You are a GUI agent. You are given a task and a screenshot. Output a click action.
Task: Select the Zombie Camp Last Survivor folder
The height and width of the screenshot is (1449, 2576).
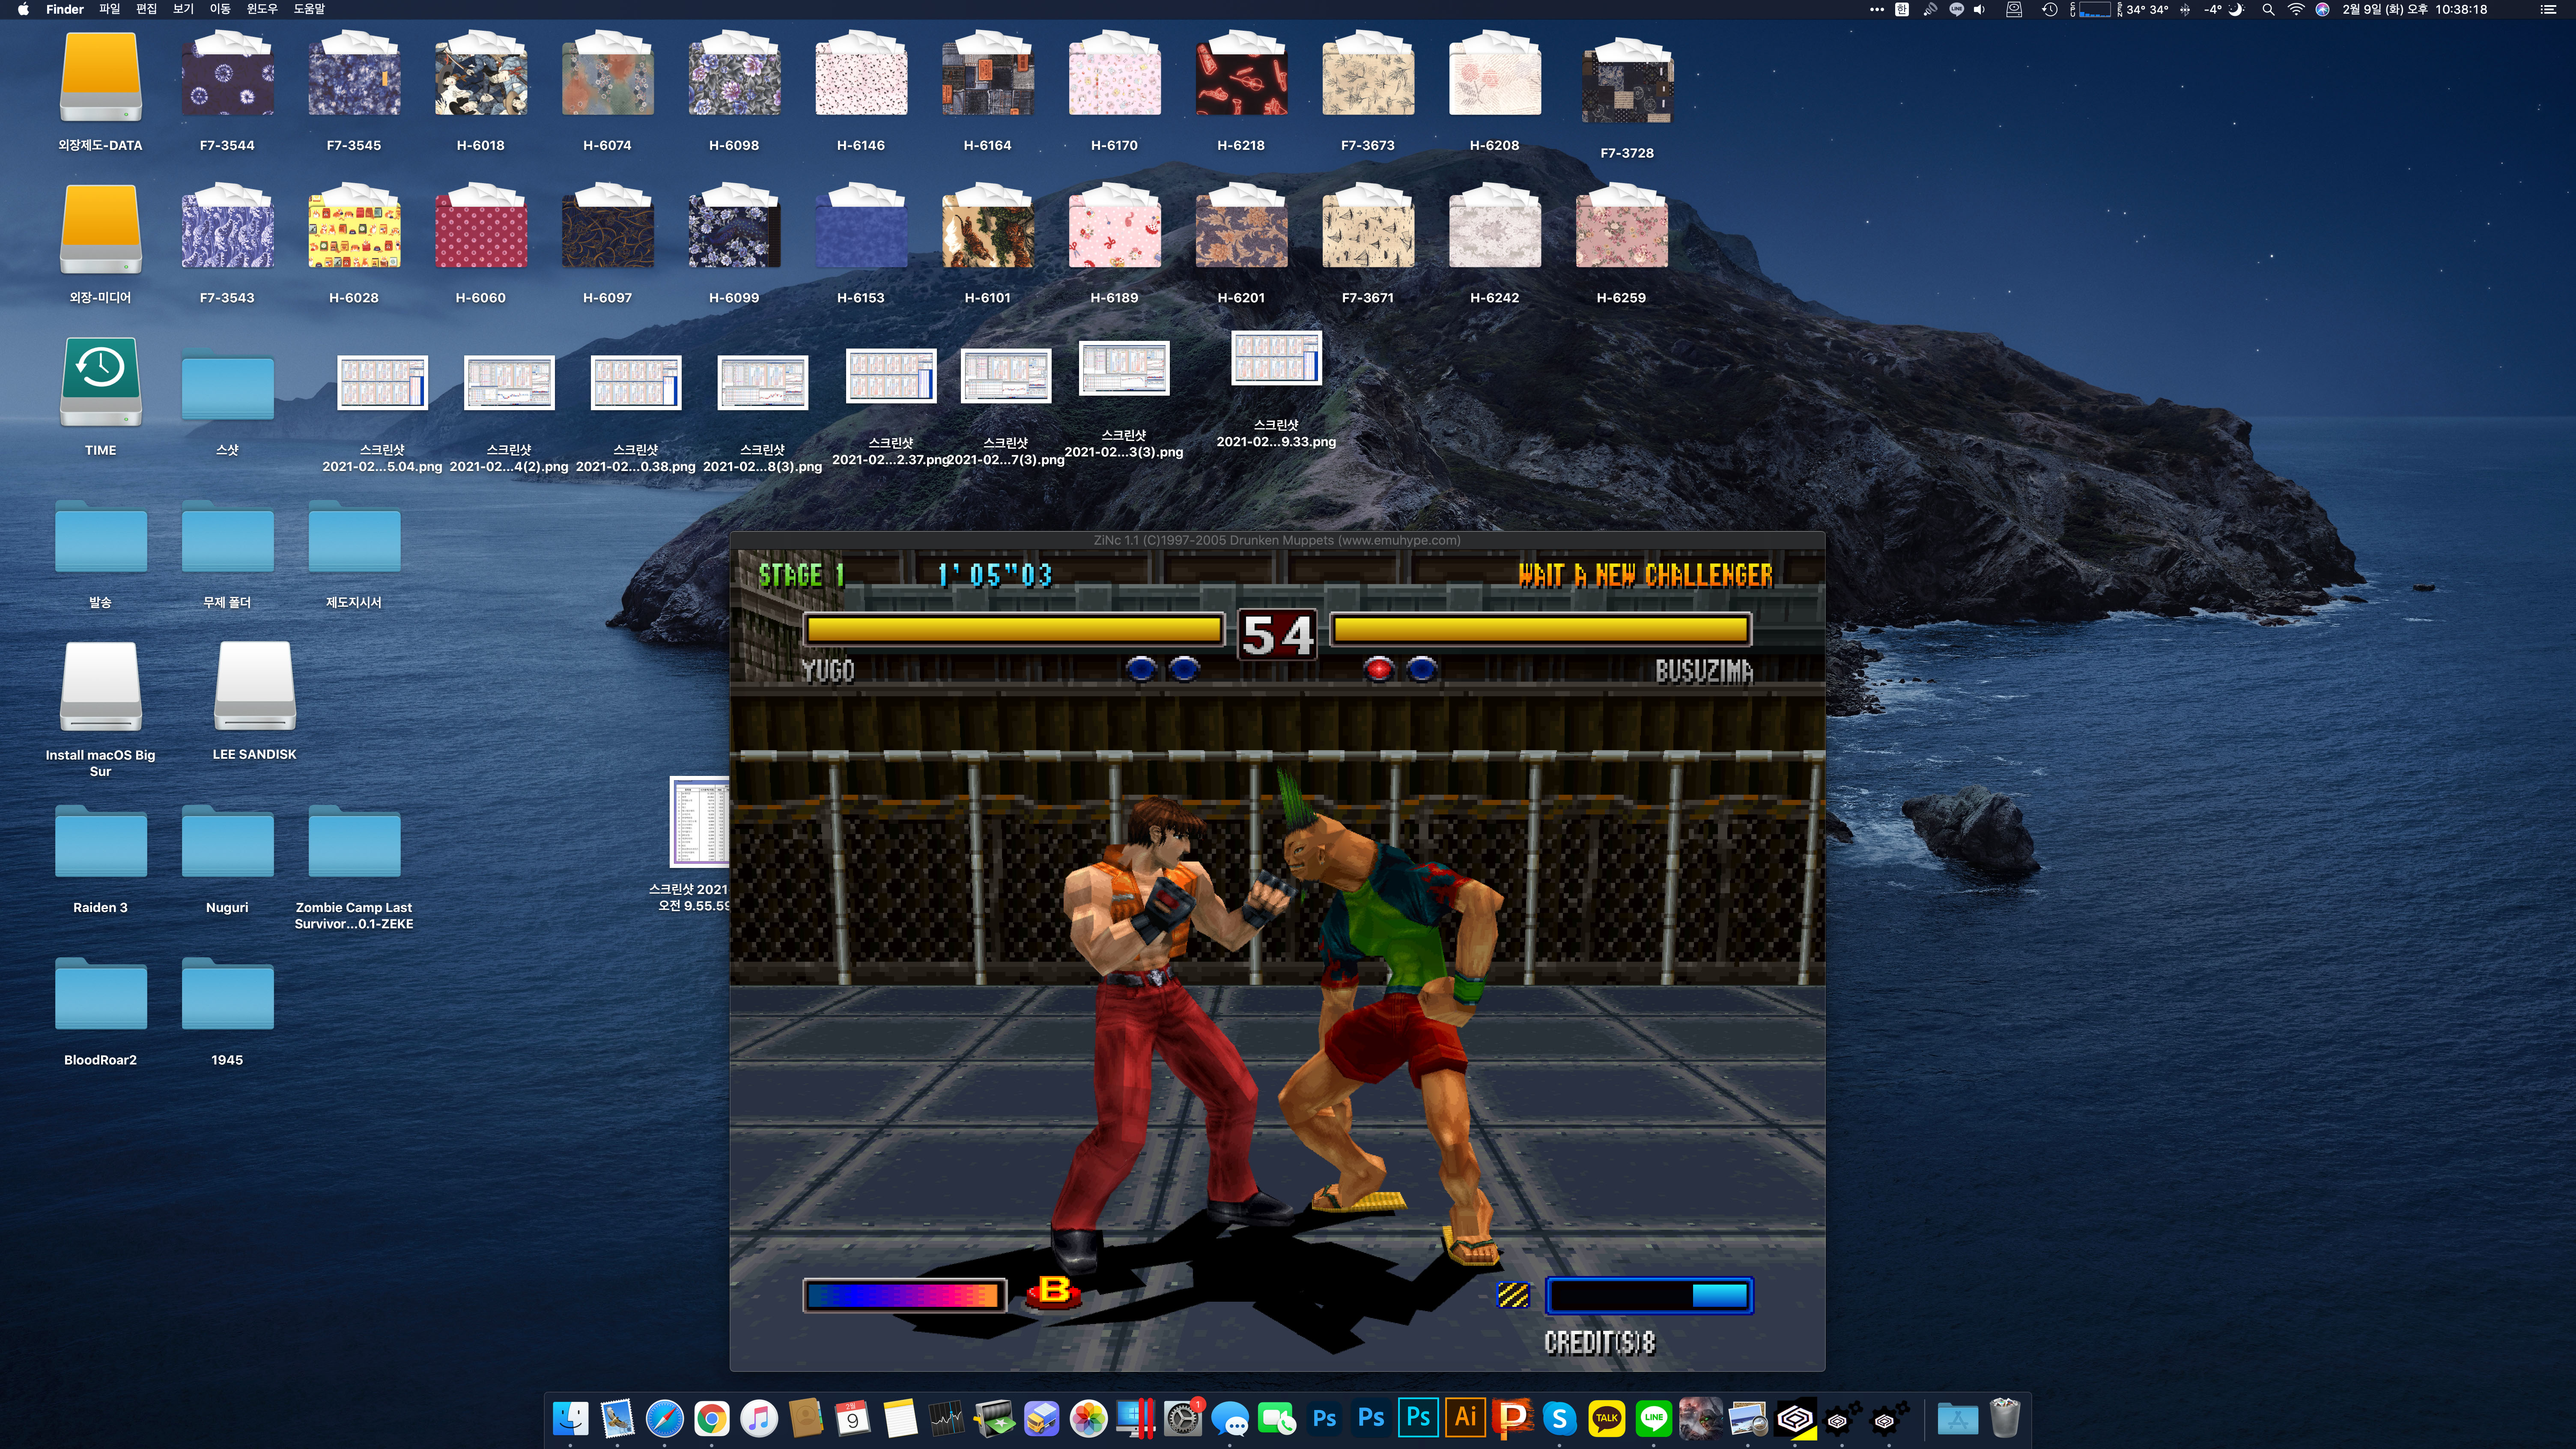tap(354, 842)
